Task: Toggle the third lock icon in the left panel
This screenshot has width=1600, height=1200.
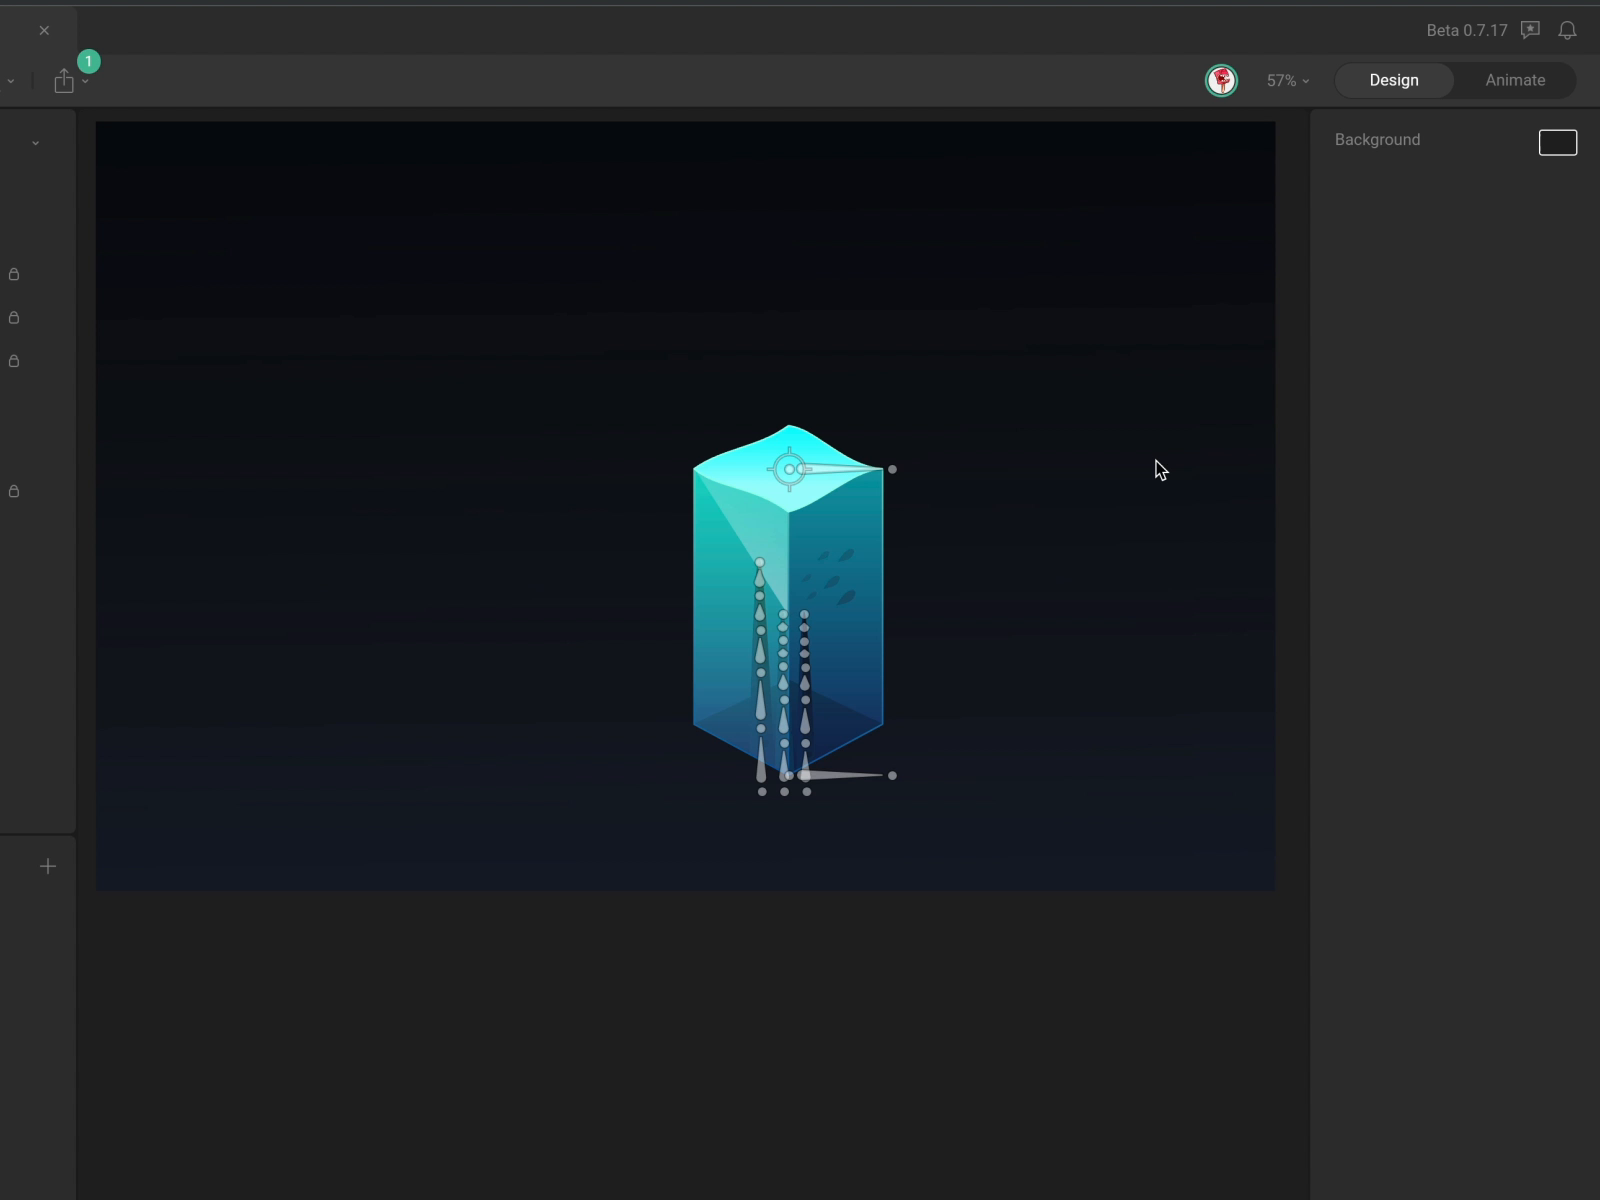Action: tap(14, 361)
